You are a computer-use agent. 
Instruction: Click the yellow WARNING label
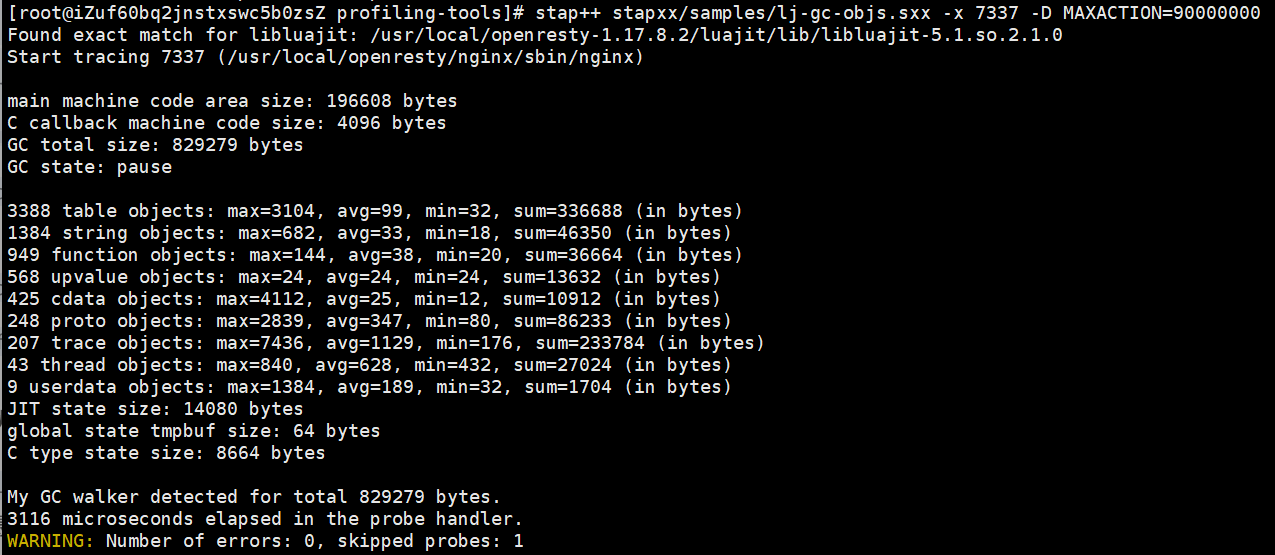(50, 541)
